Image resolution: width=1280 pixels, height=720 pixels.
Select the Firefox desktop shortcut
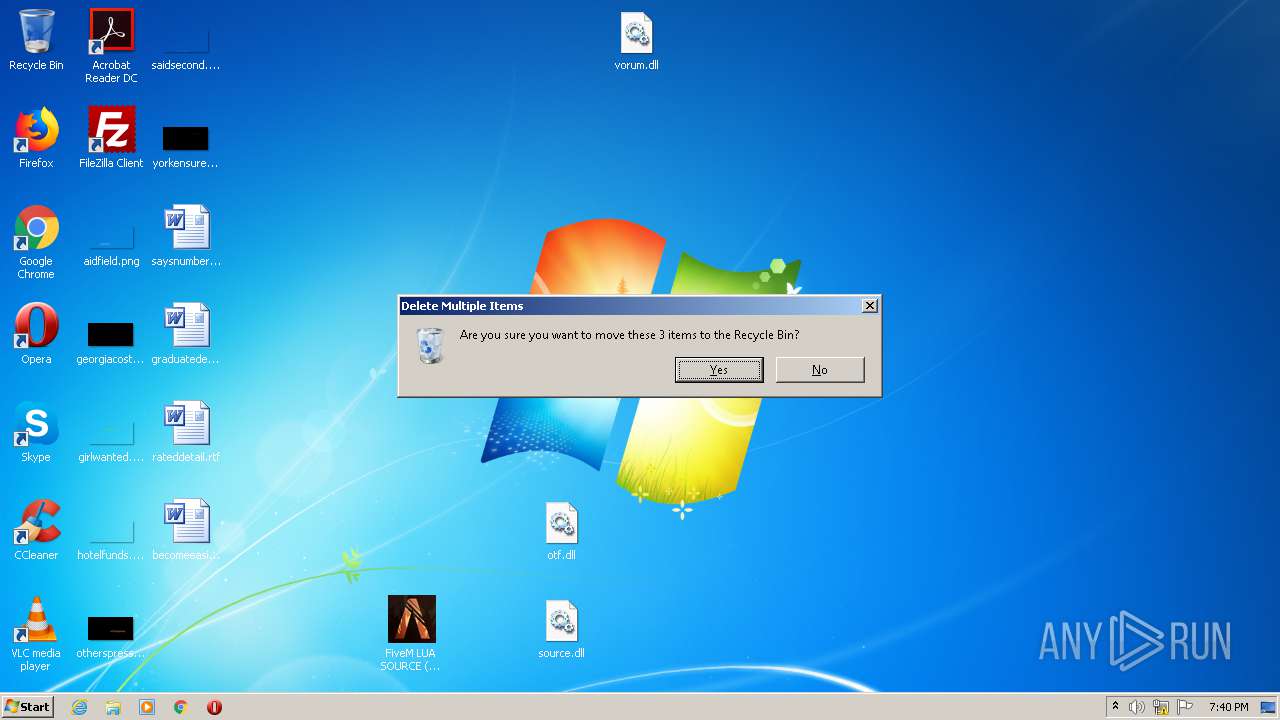click(36, 138)
